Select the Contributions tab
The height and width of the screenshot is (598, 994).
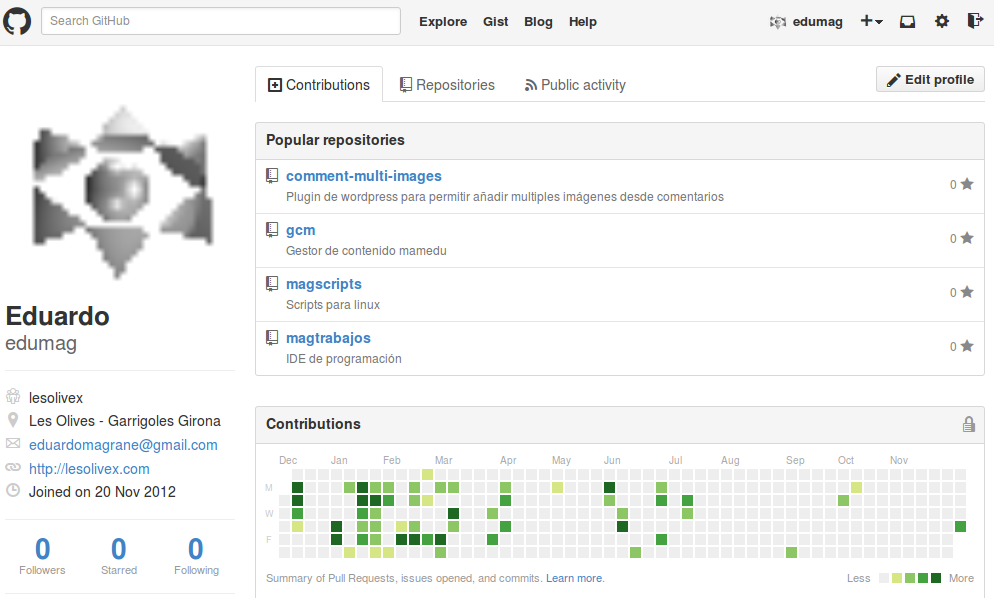point(318,85)
